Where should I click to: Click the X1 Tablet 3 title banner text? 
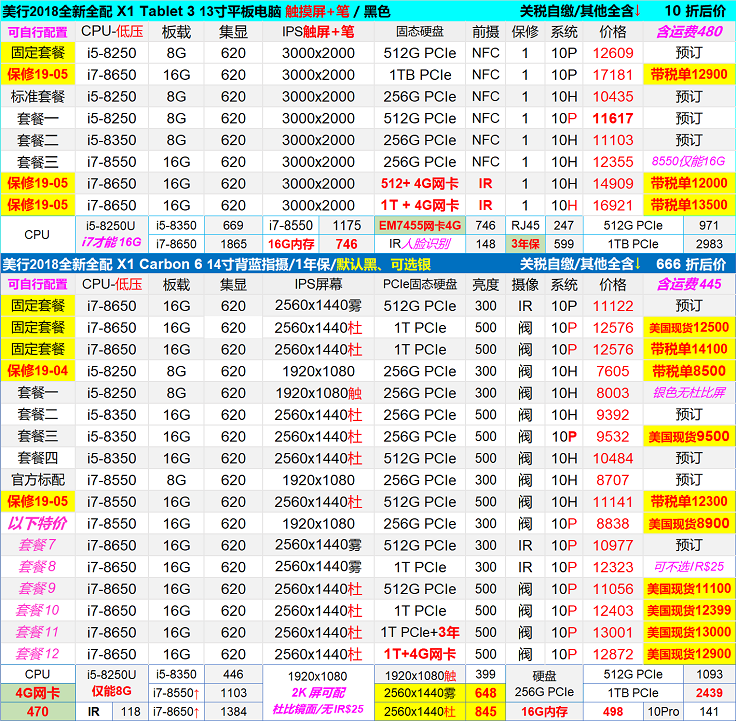point(196,11)
